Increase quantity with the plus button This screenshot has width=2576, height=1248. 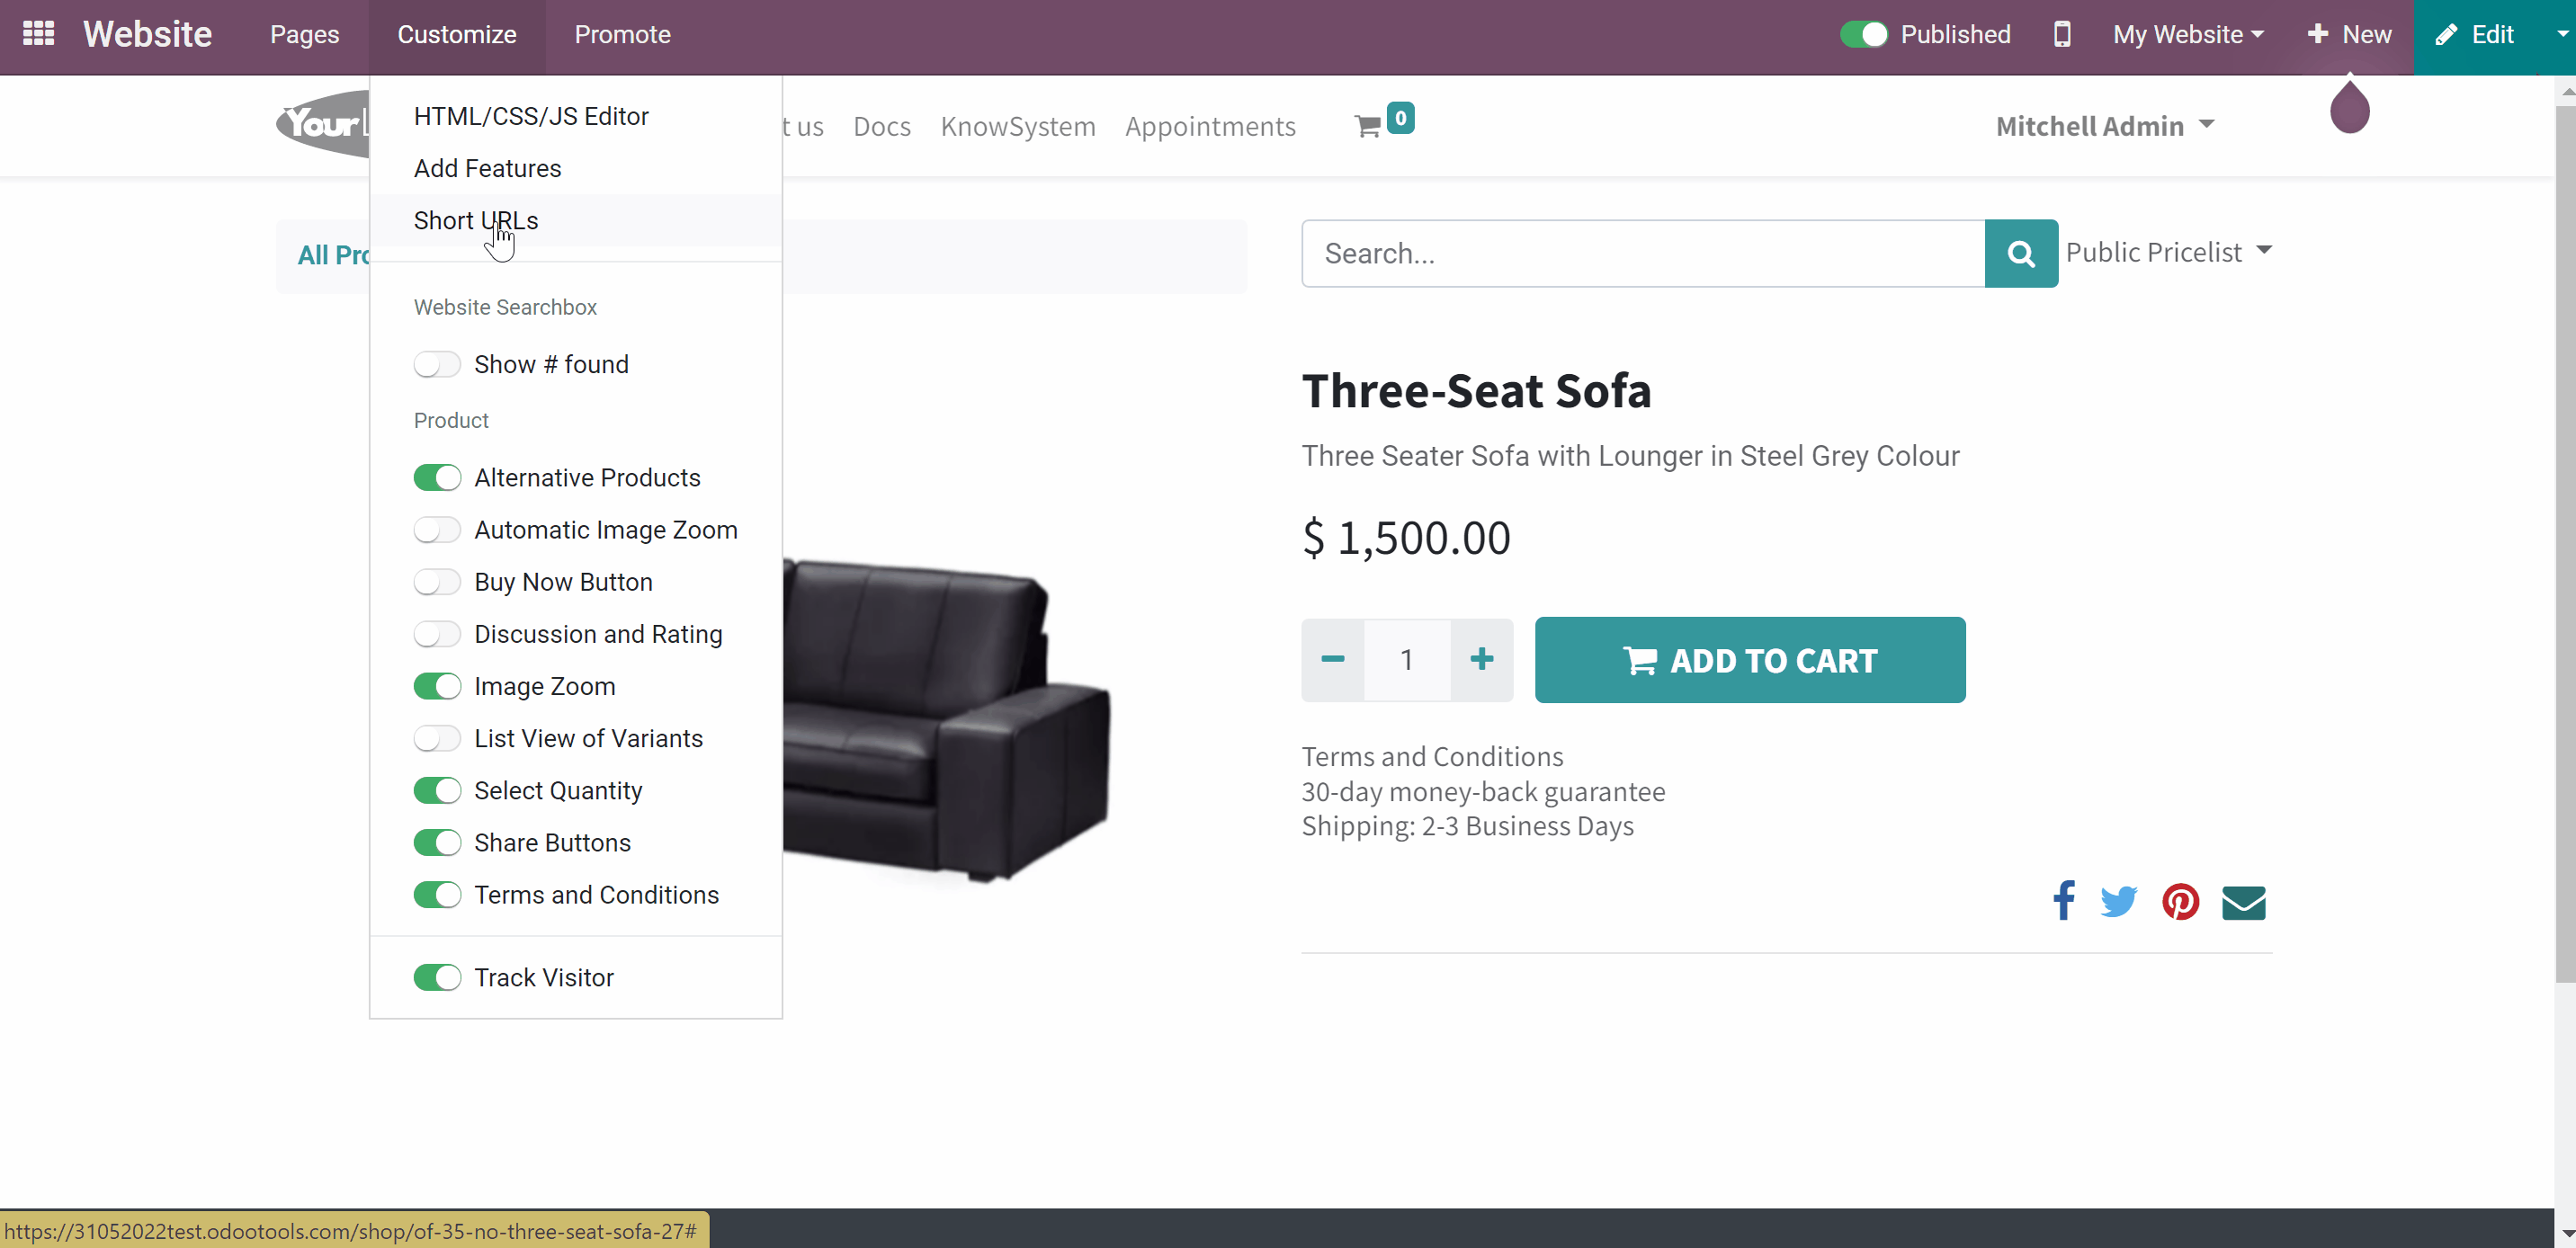[1481, 659]
